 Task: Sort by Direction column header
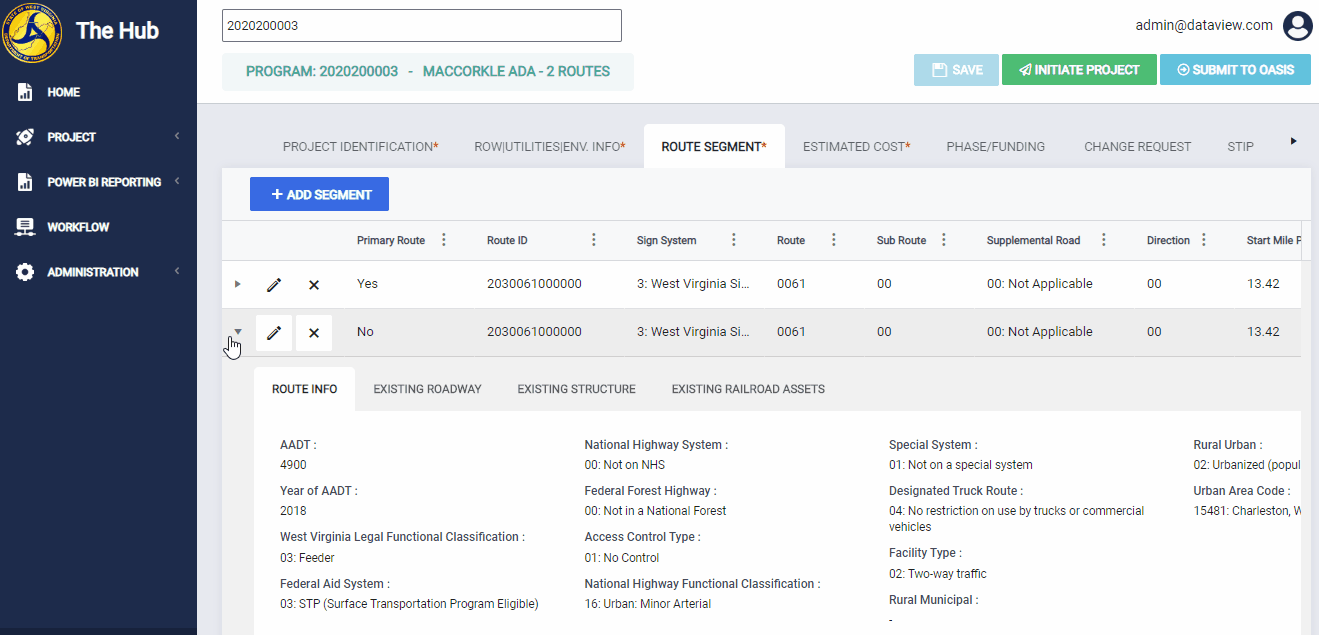1168,241
